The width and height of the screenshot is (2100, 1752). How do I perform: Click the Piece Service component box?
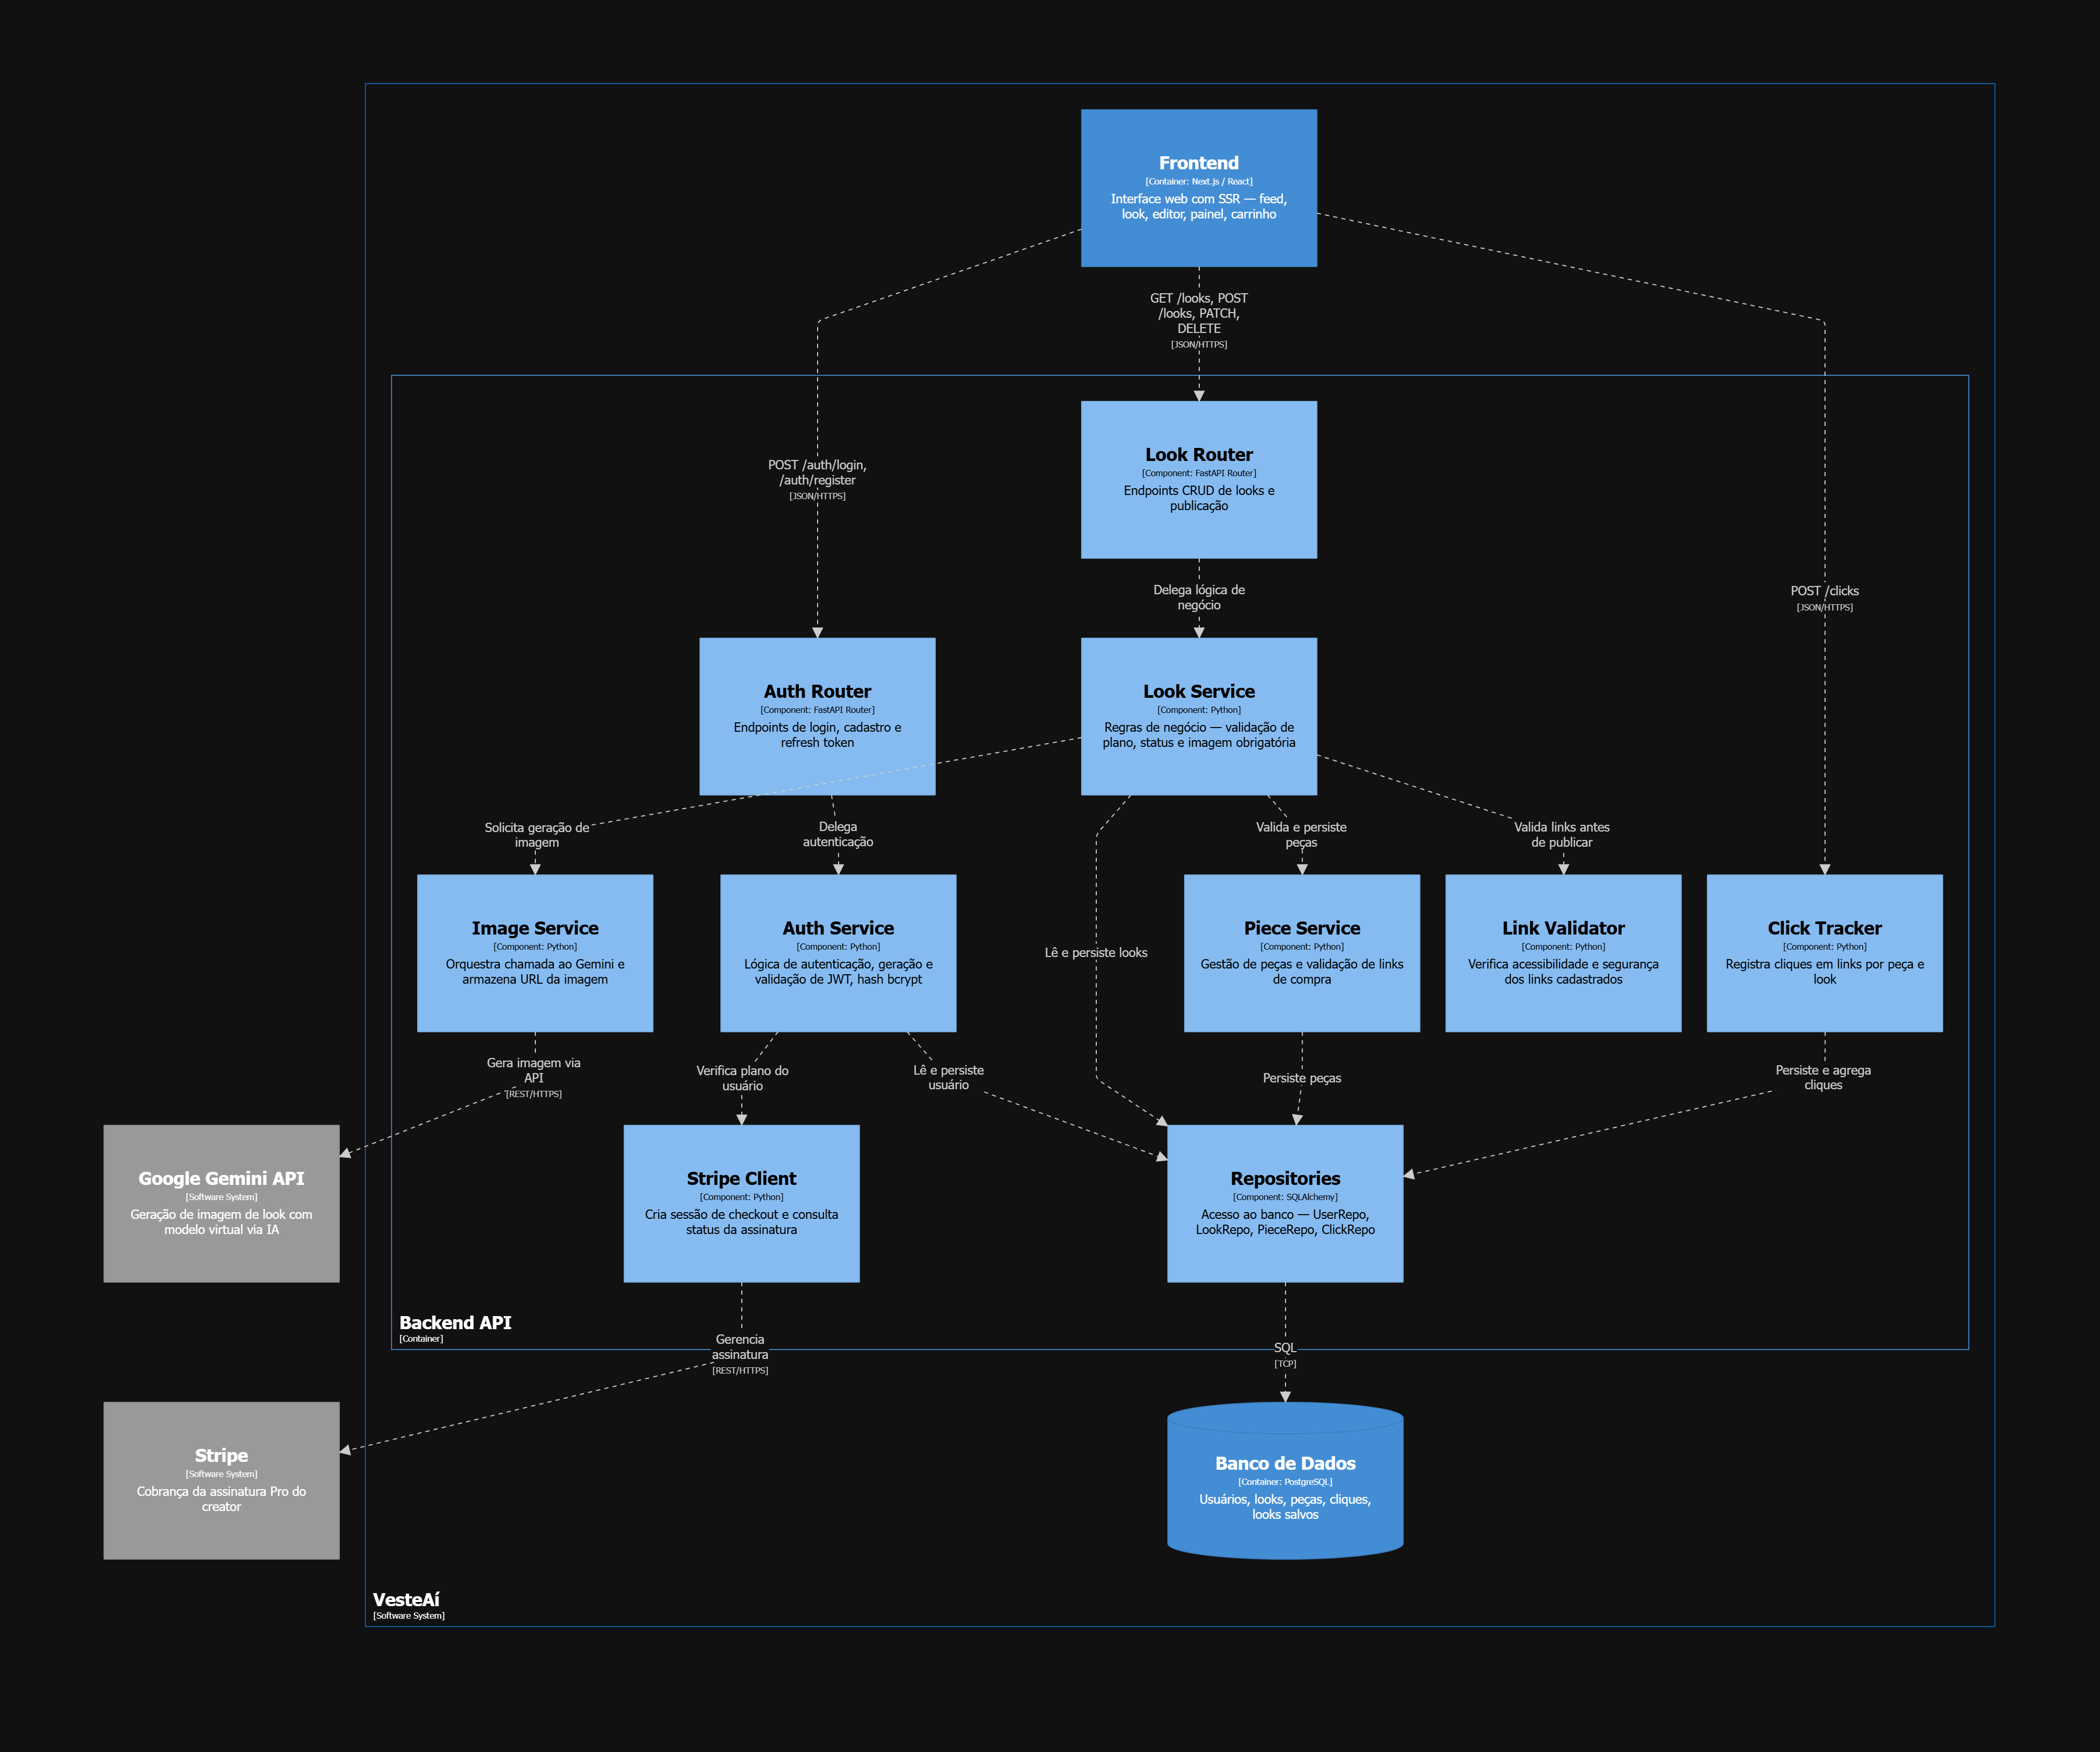(x=1302, y=953)
